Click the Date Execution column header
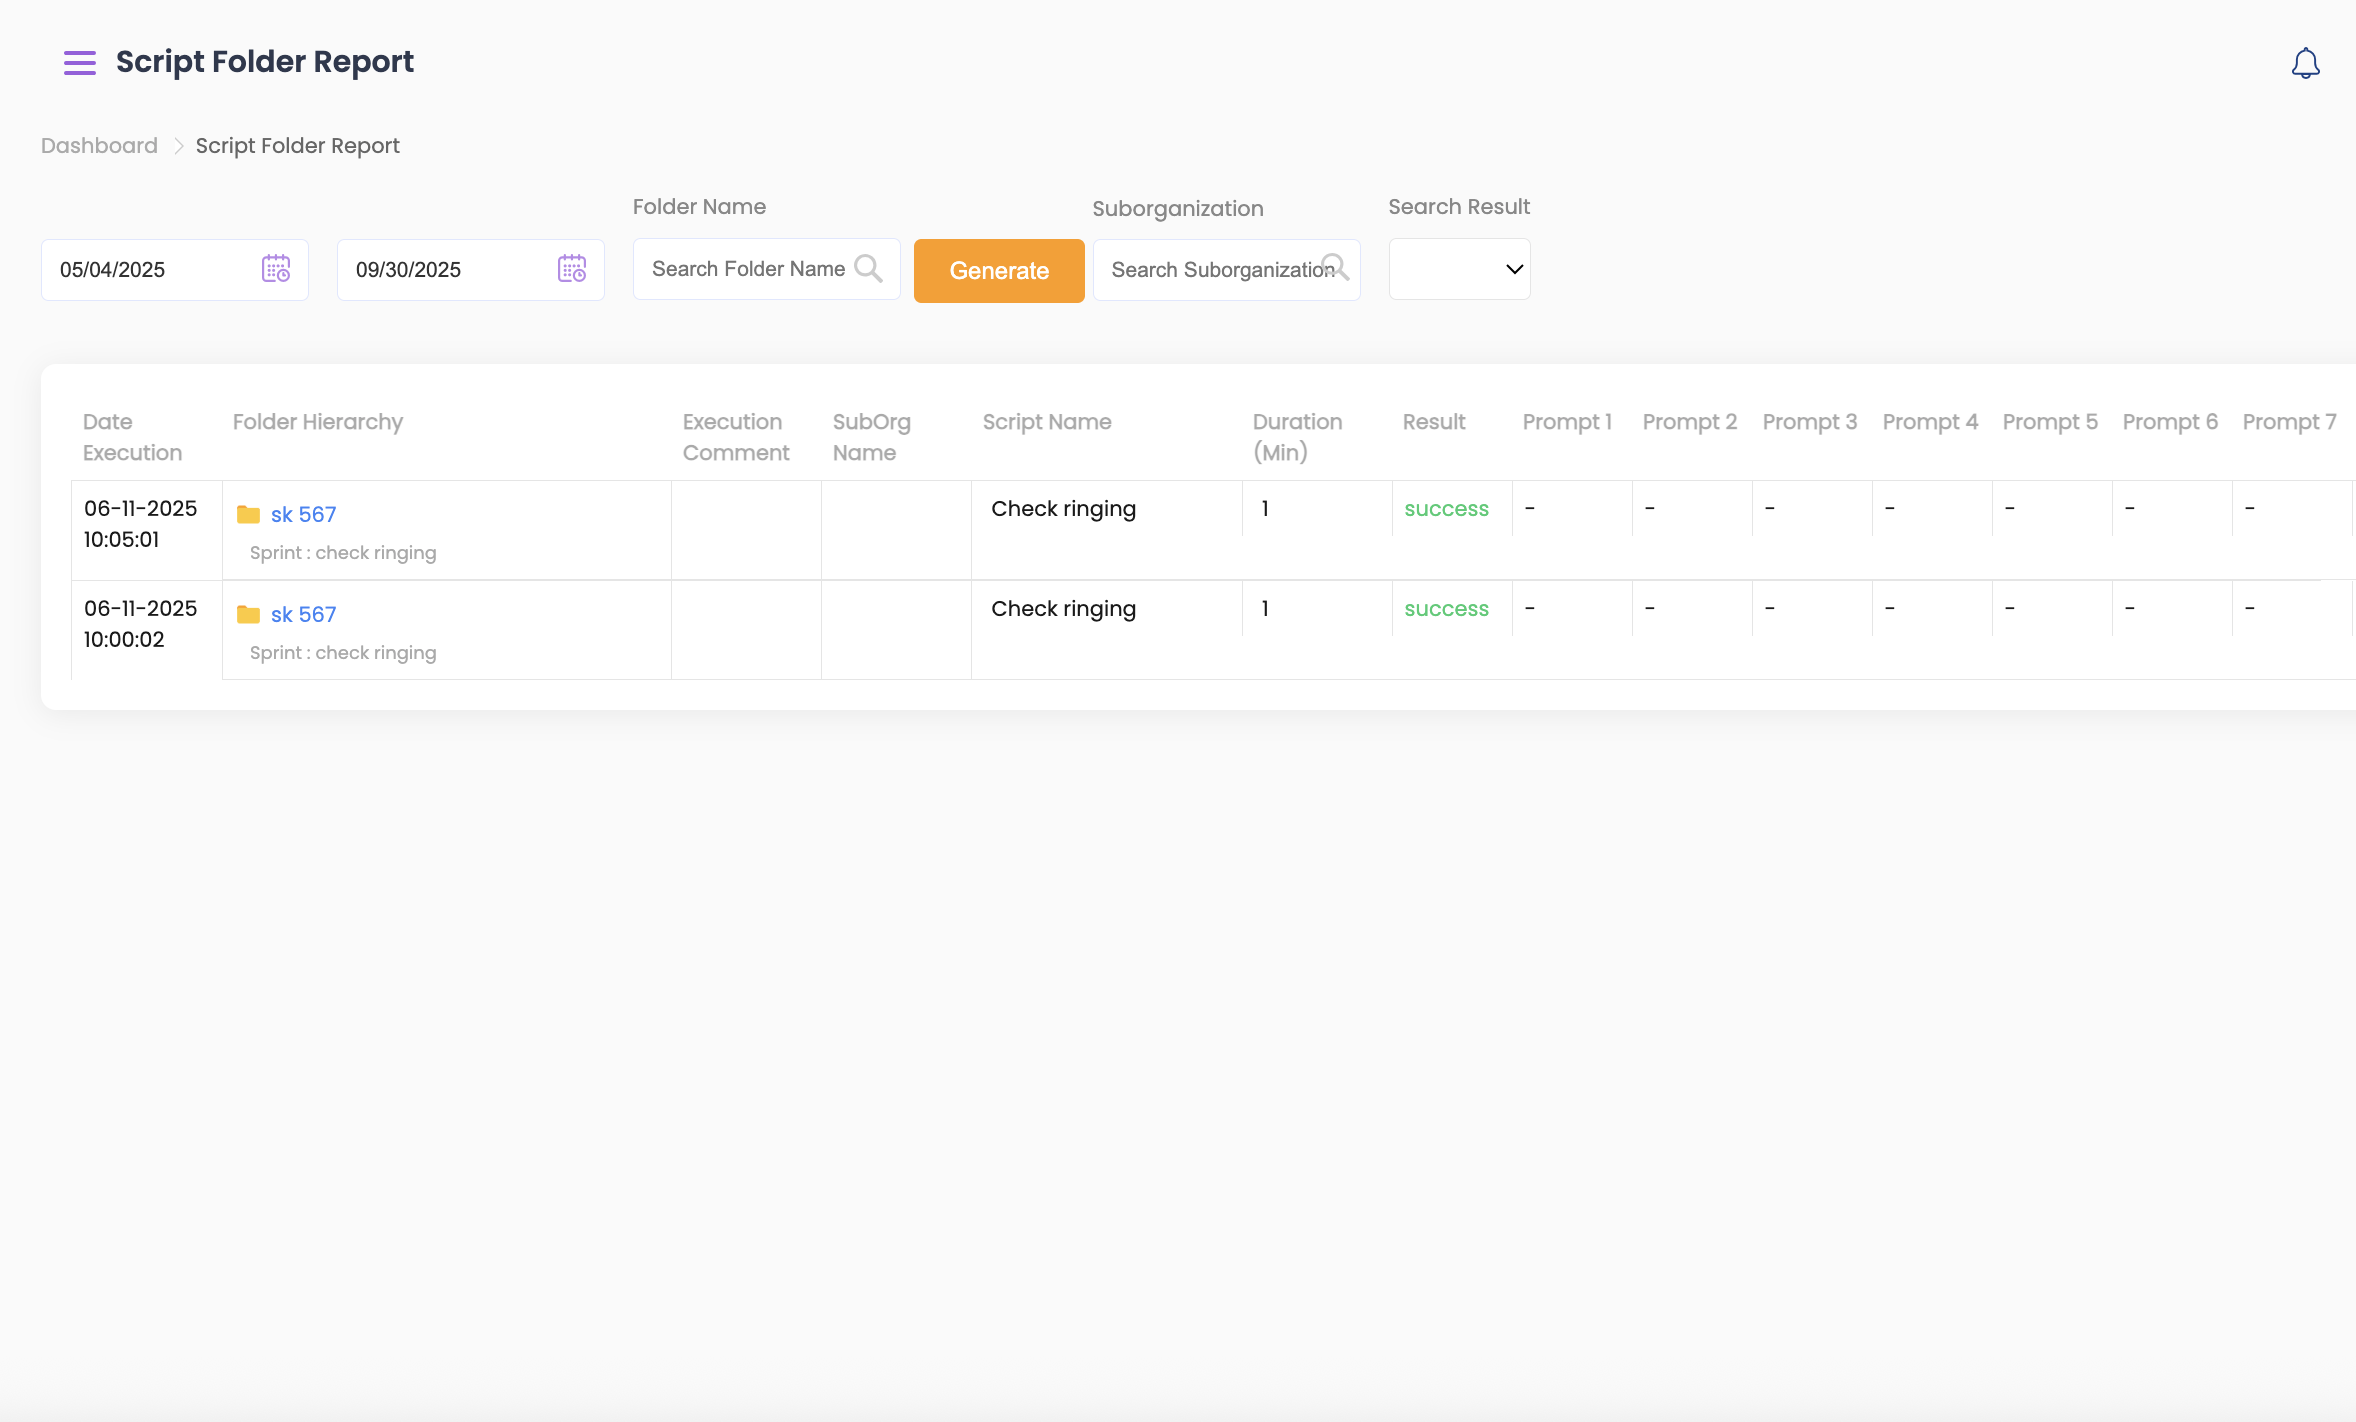Screen dimensions: 2356x1422 132,437
